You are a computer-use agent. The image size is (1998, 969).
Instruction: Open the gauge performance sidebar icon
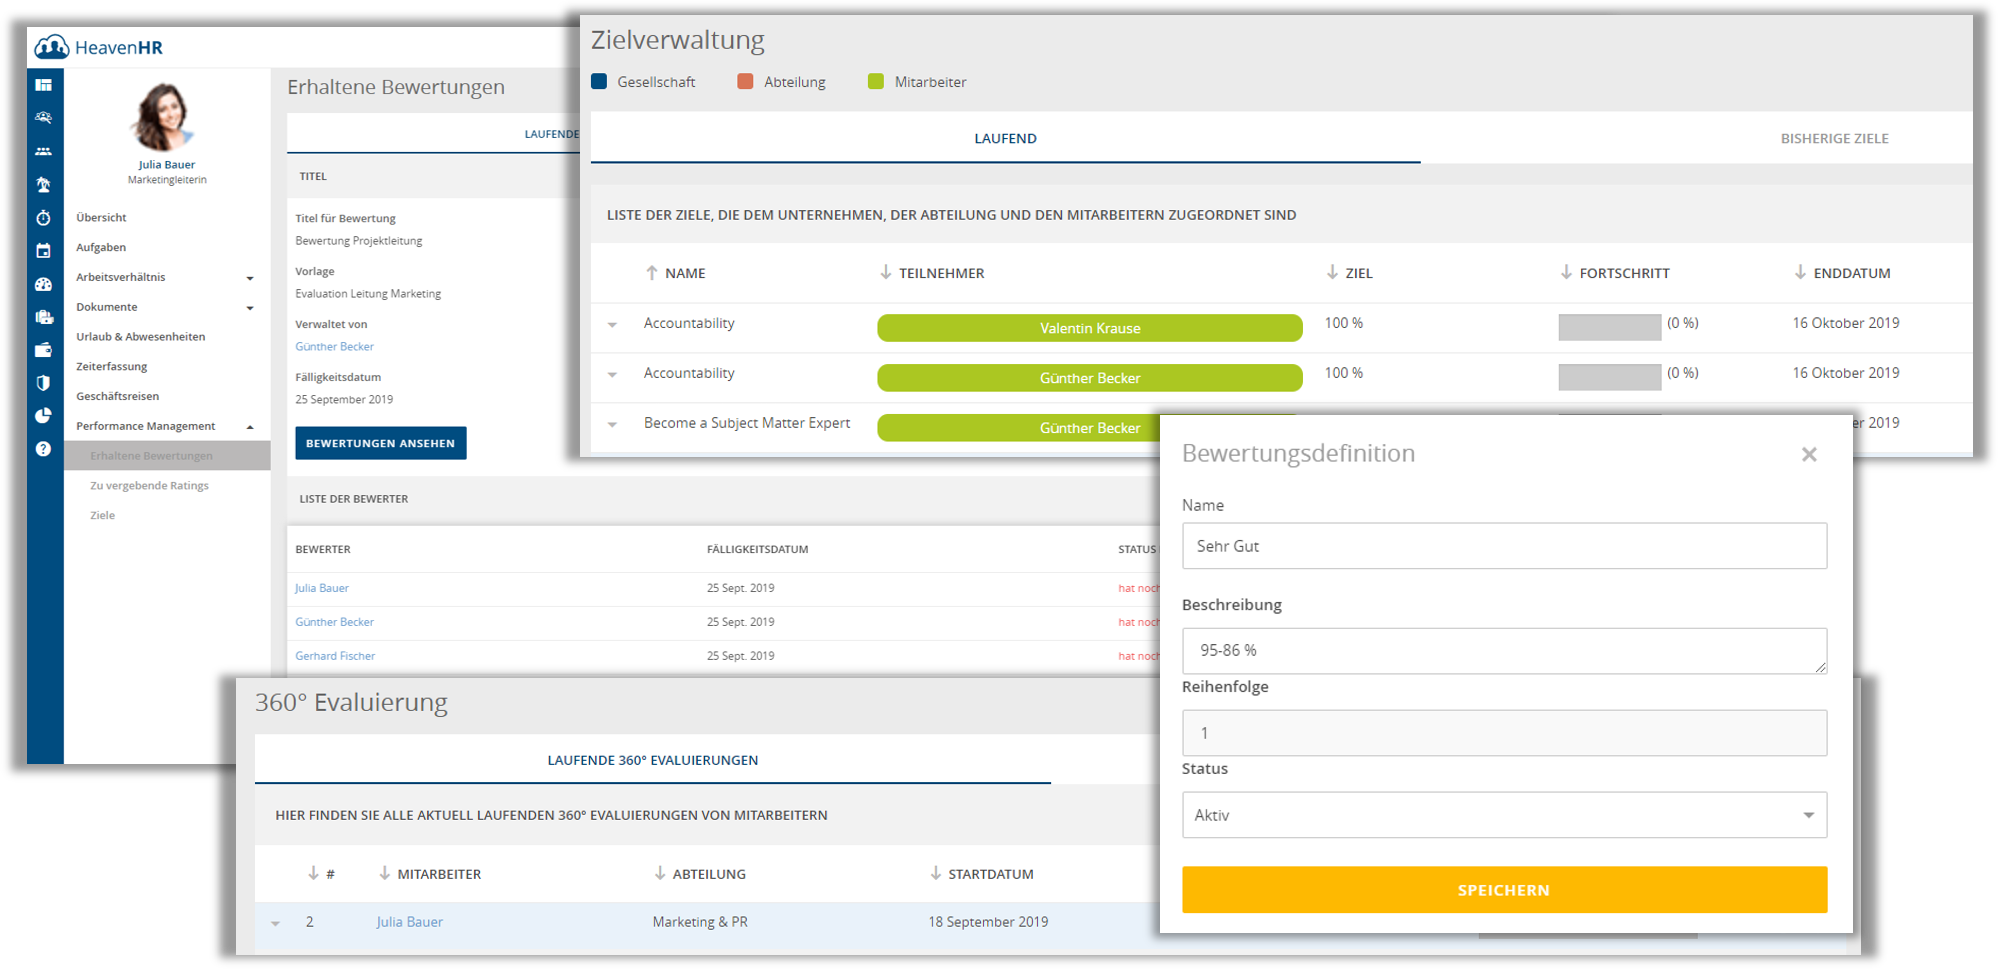43,284
